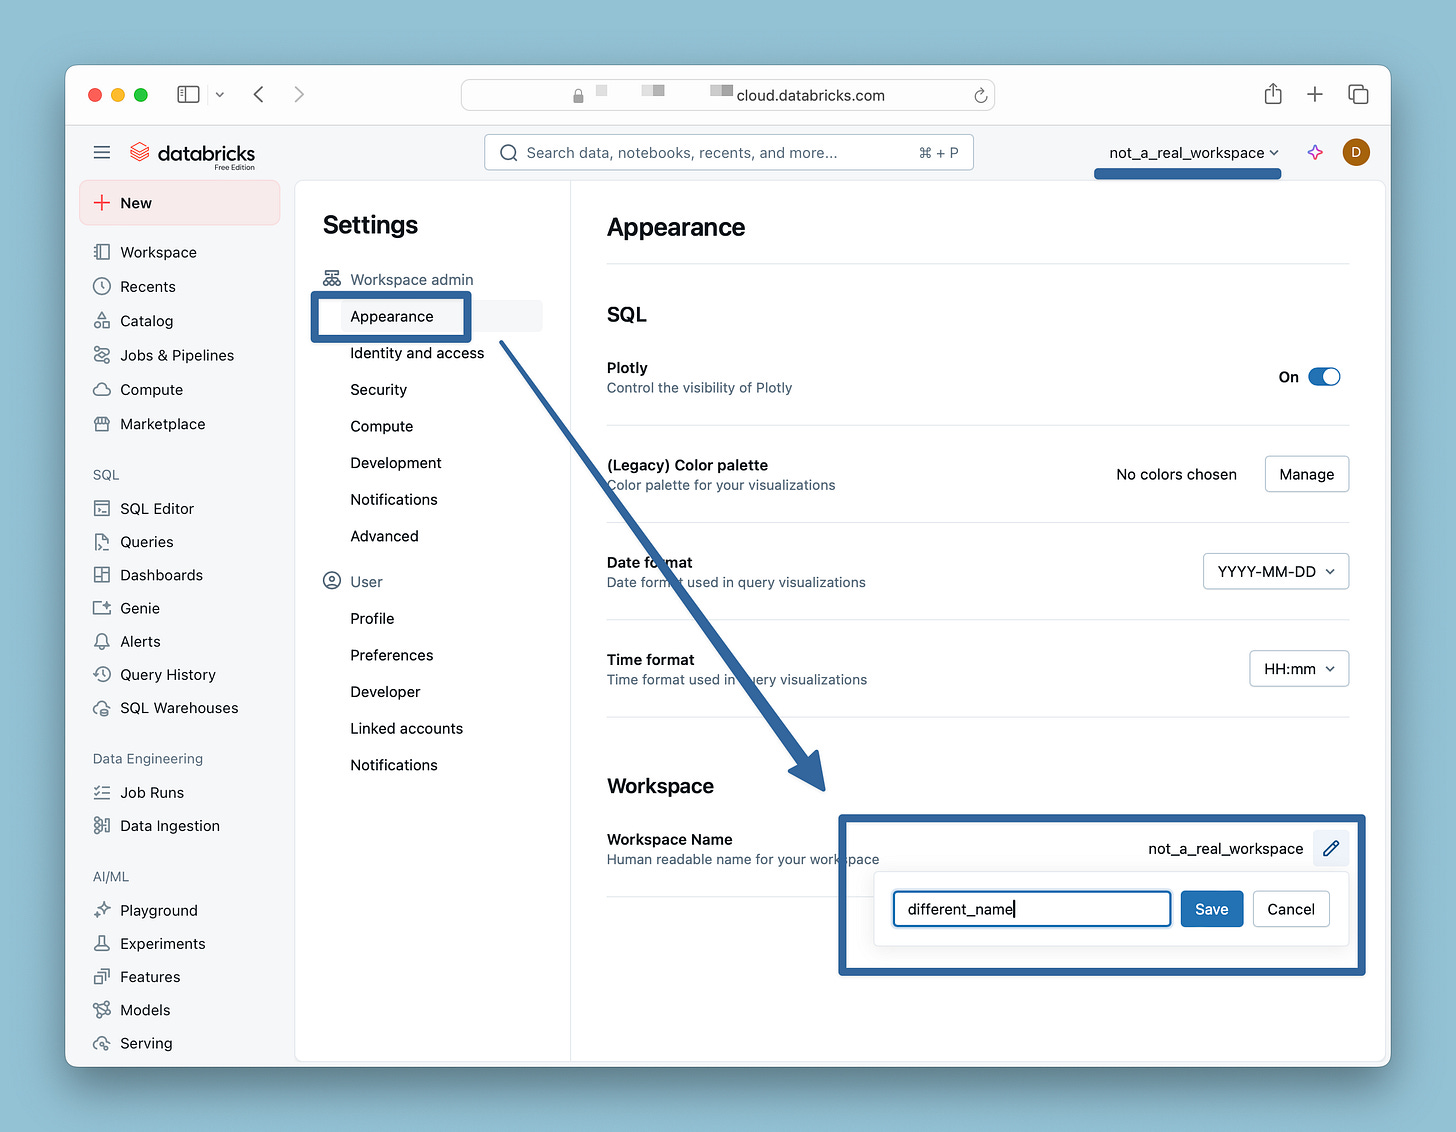Go forward in Safari history
The image size is (1456, 1132).
coord(299,94)
